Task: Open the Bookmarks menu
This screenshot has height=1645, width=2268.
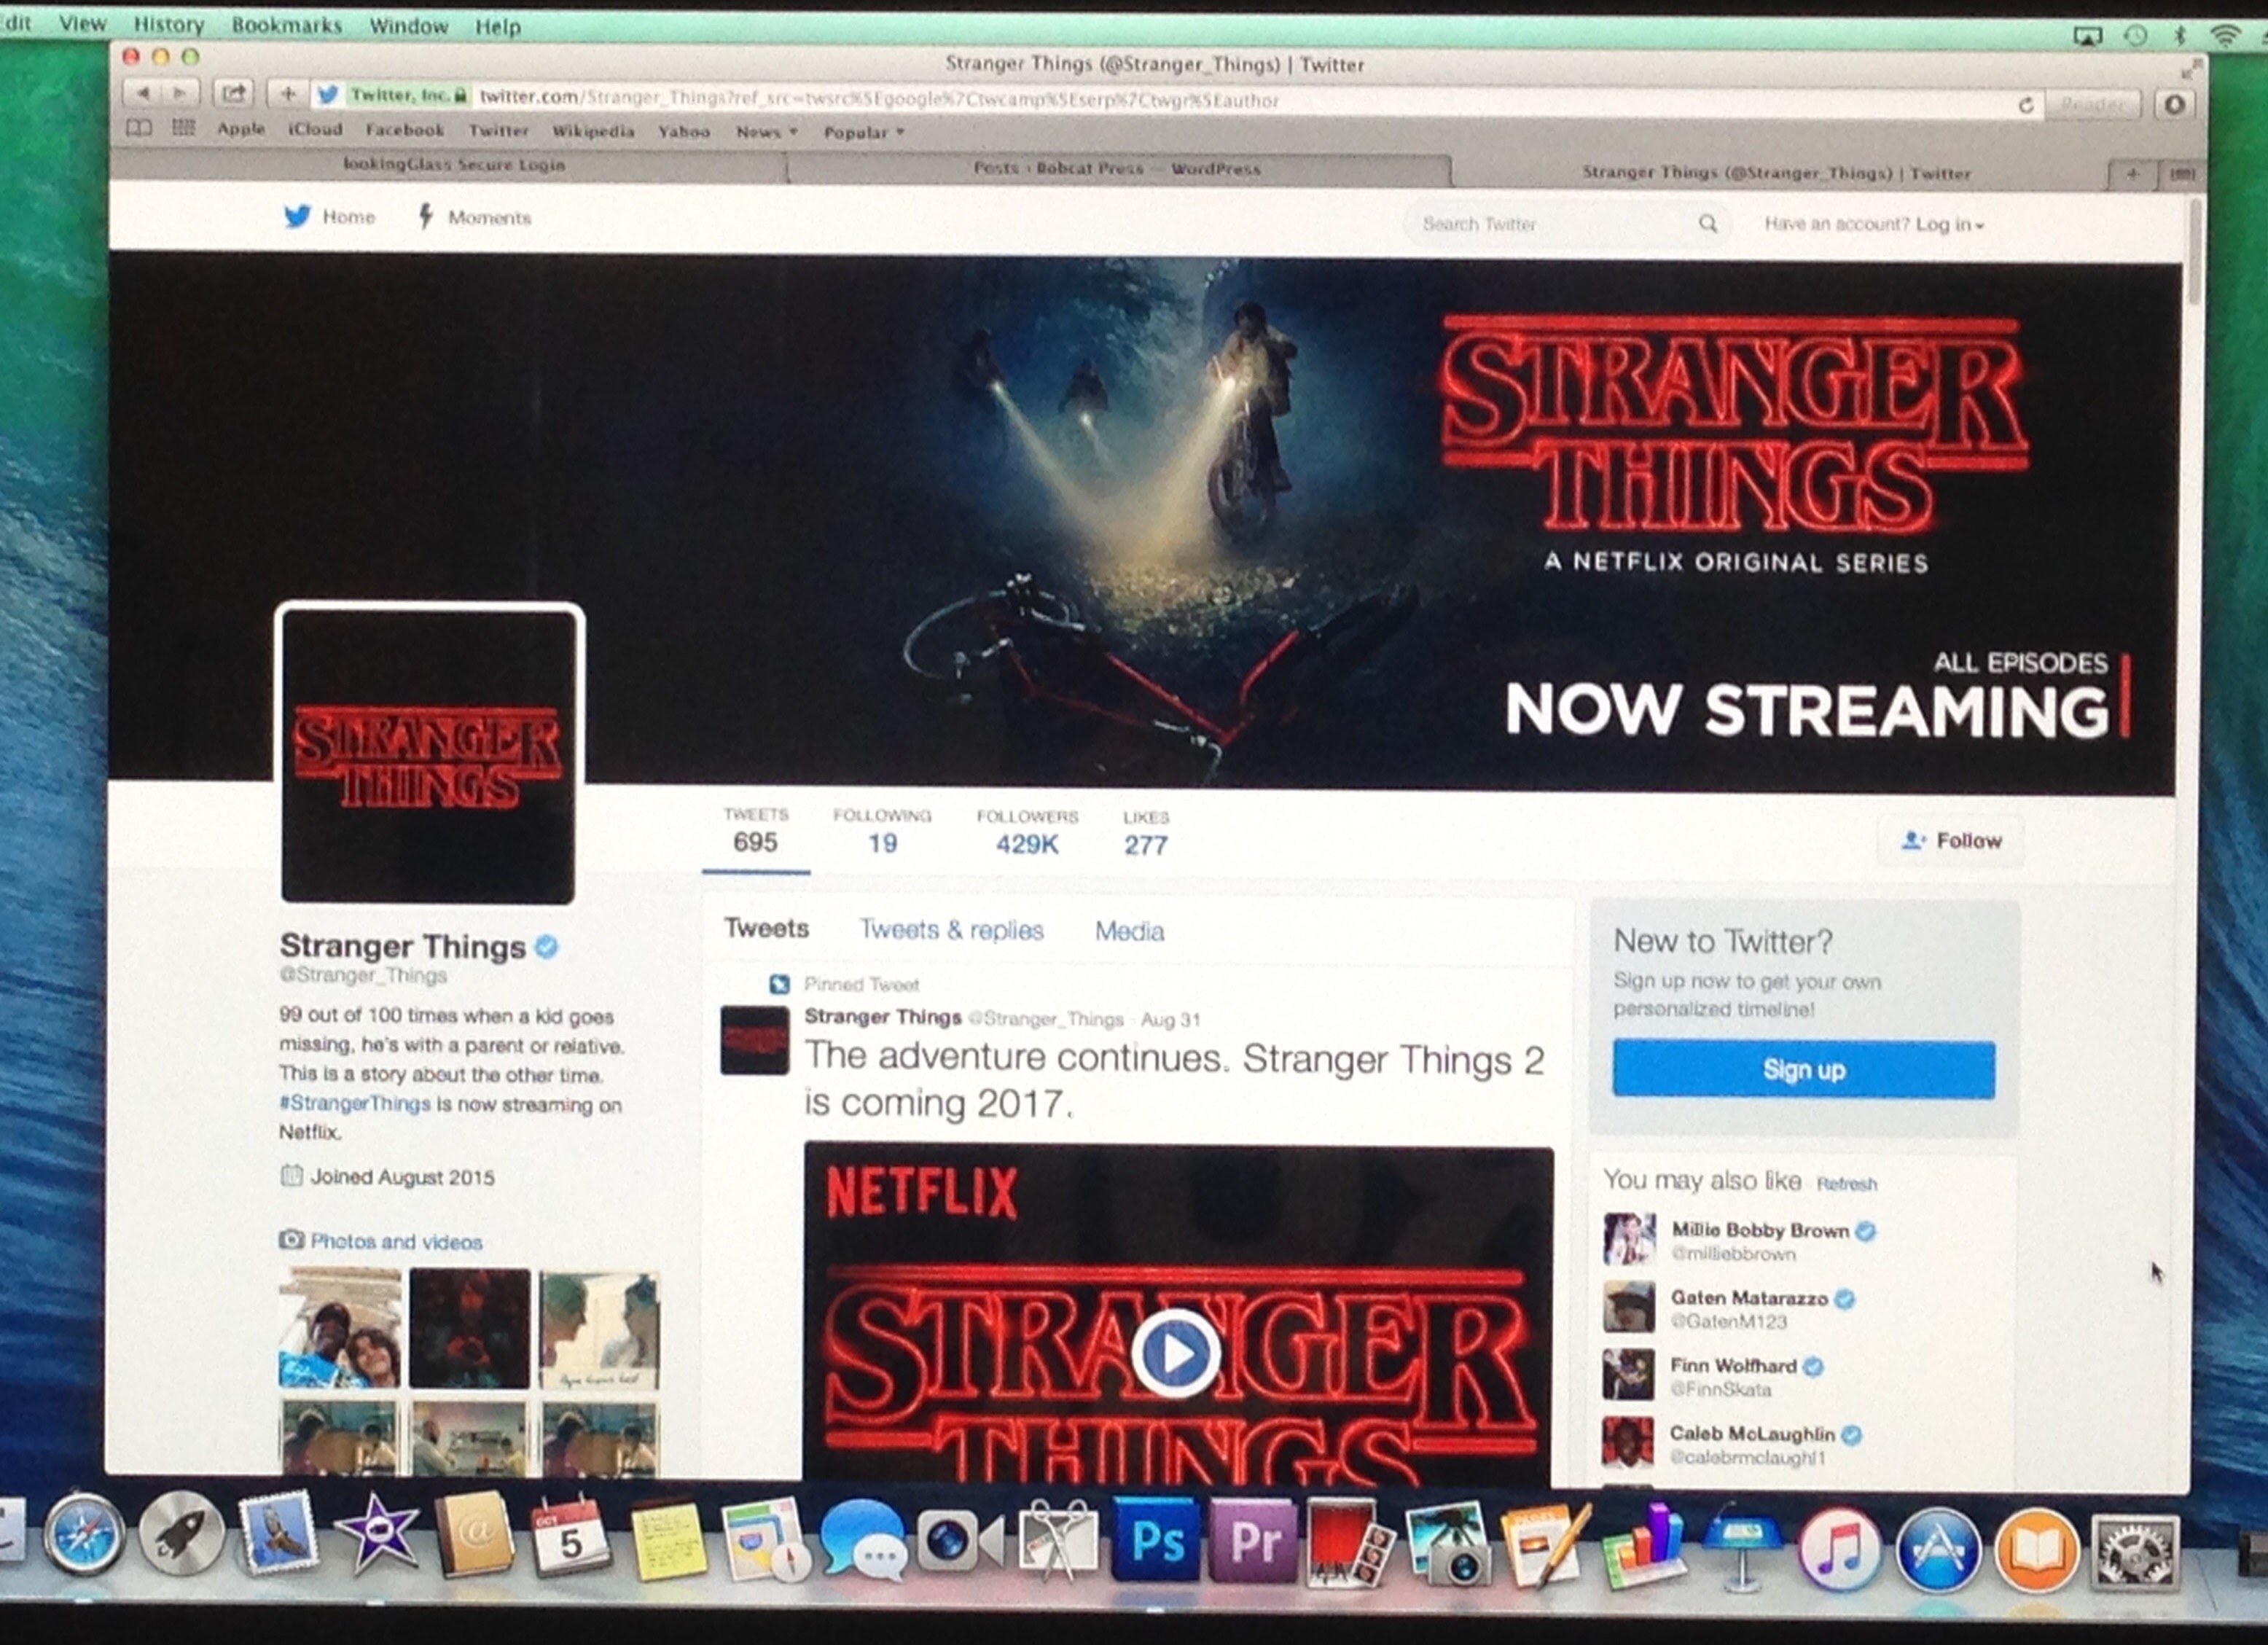Action: pos(286,24)
